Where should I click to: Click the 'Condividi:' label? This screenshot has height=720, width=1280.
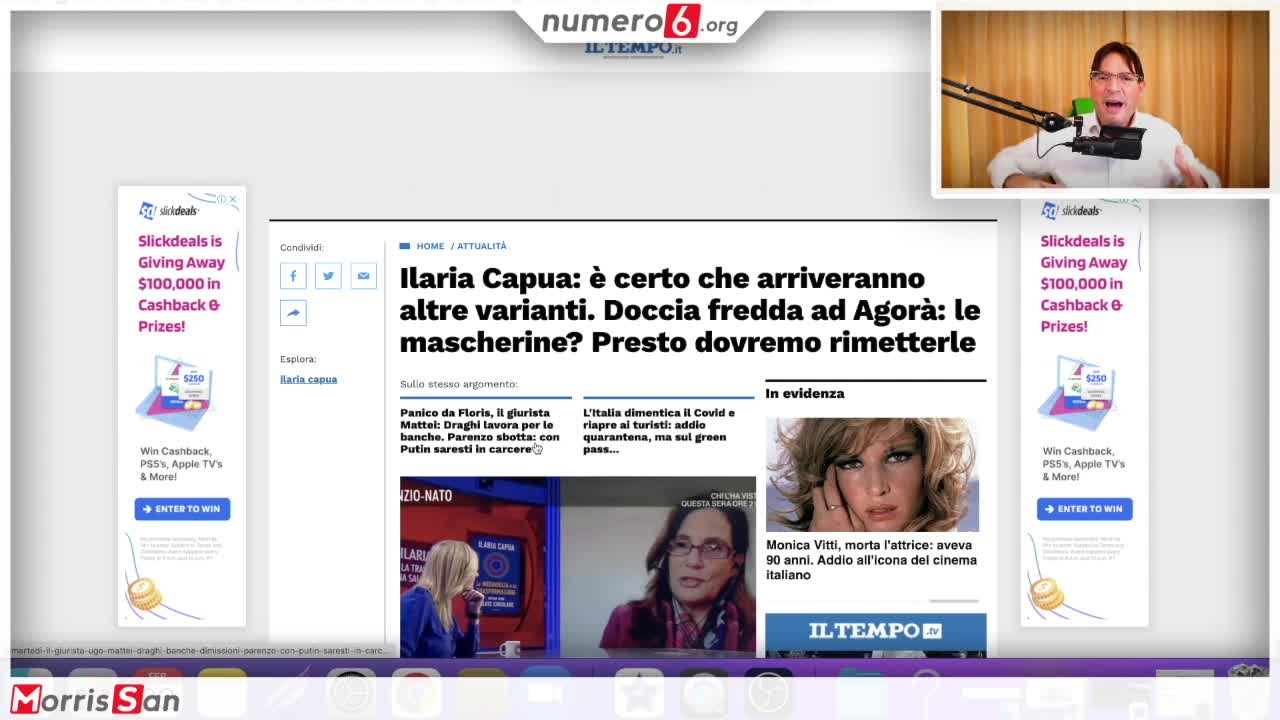pos(302,247)
